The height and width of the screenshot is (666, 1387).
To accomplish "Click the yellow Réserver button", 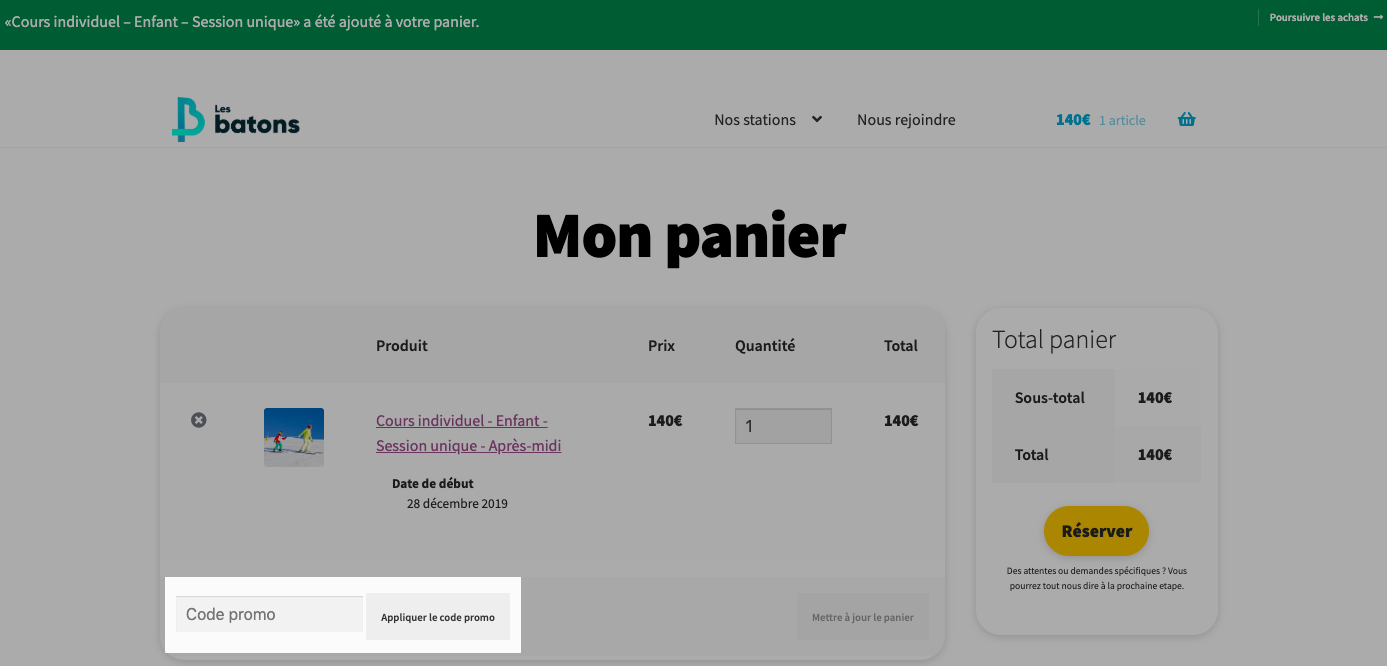I will [x=1097, y=531].
